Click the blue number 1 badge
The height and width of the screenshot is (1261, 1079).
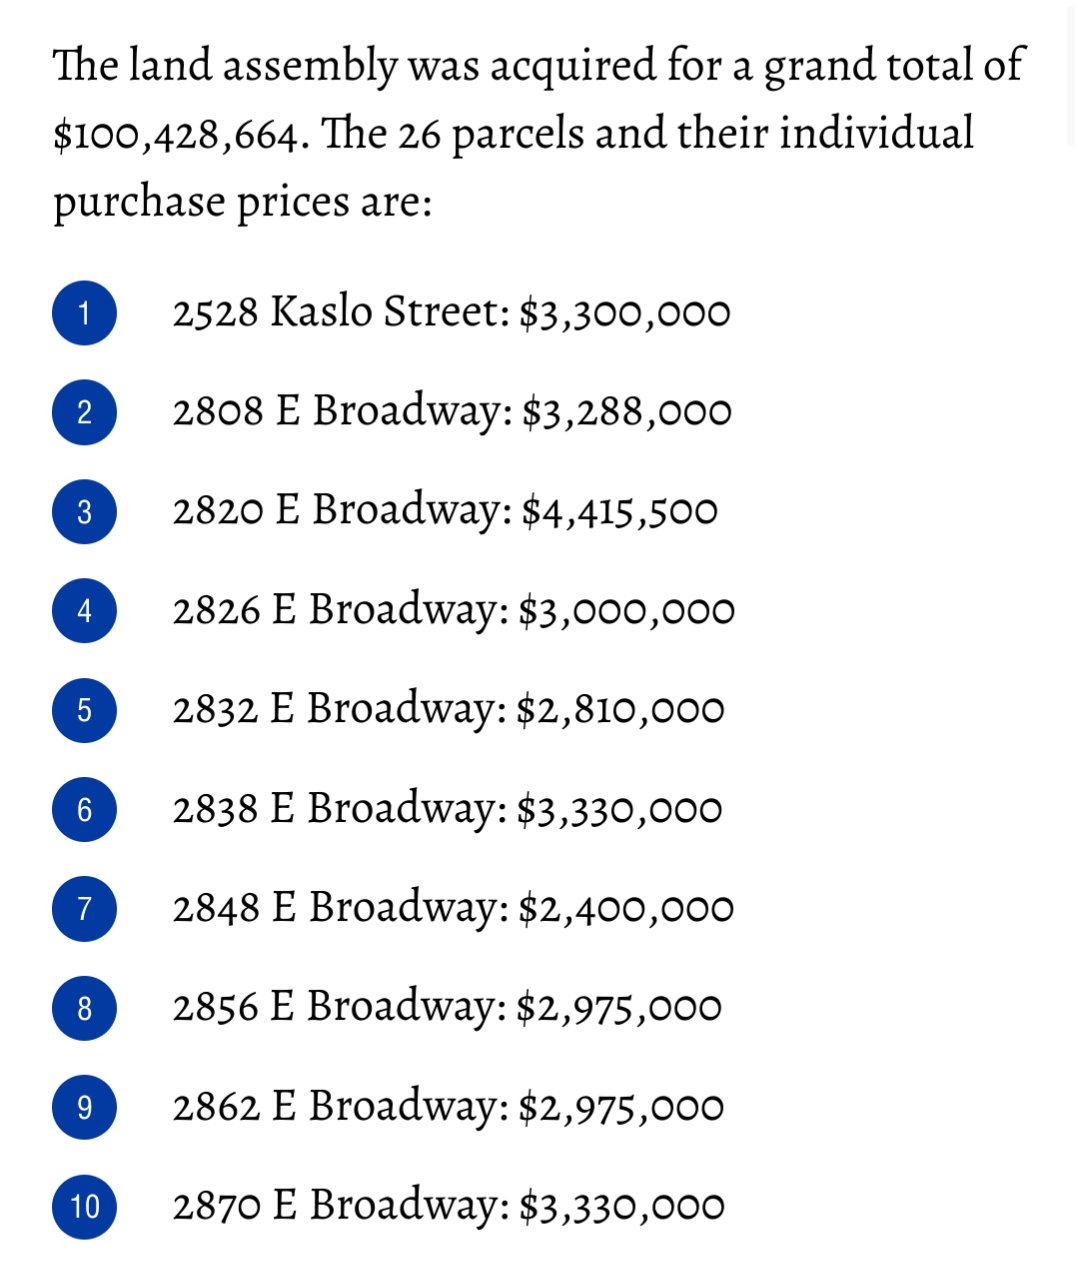[x=84, y=313]
